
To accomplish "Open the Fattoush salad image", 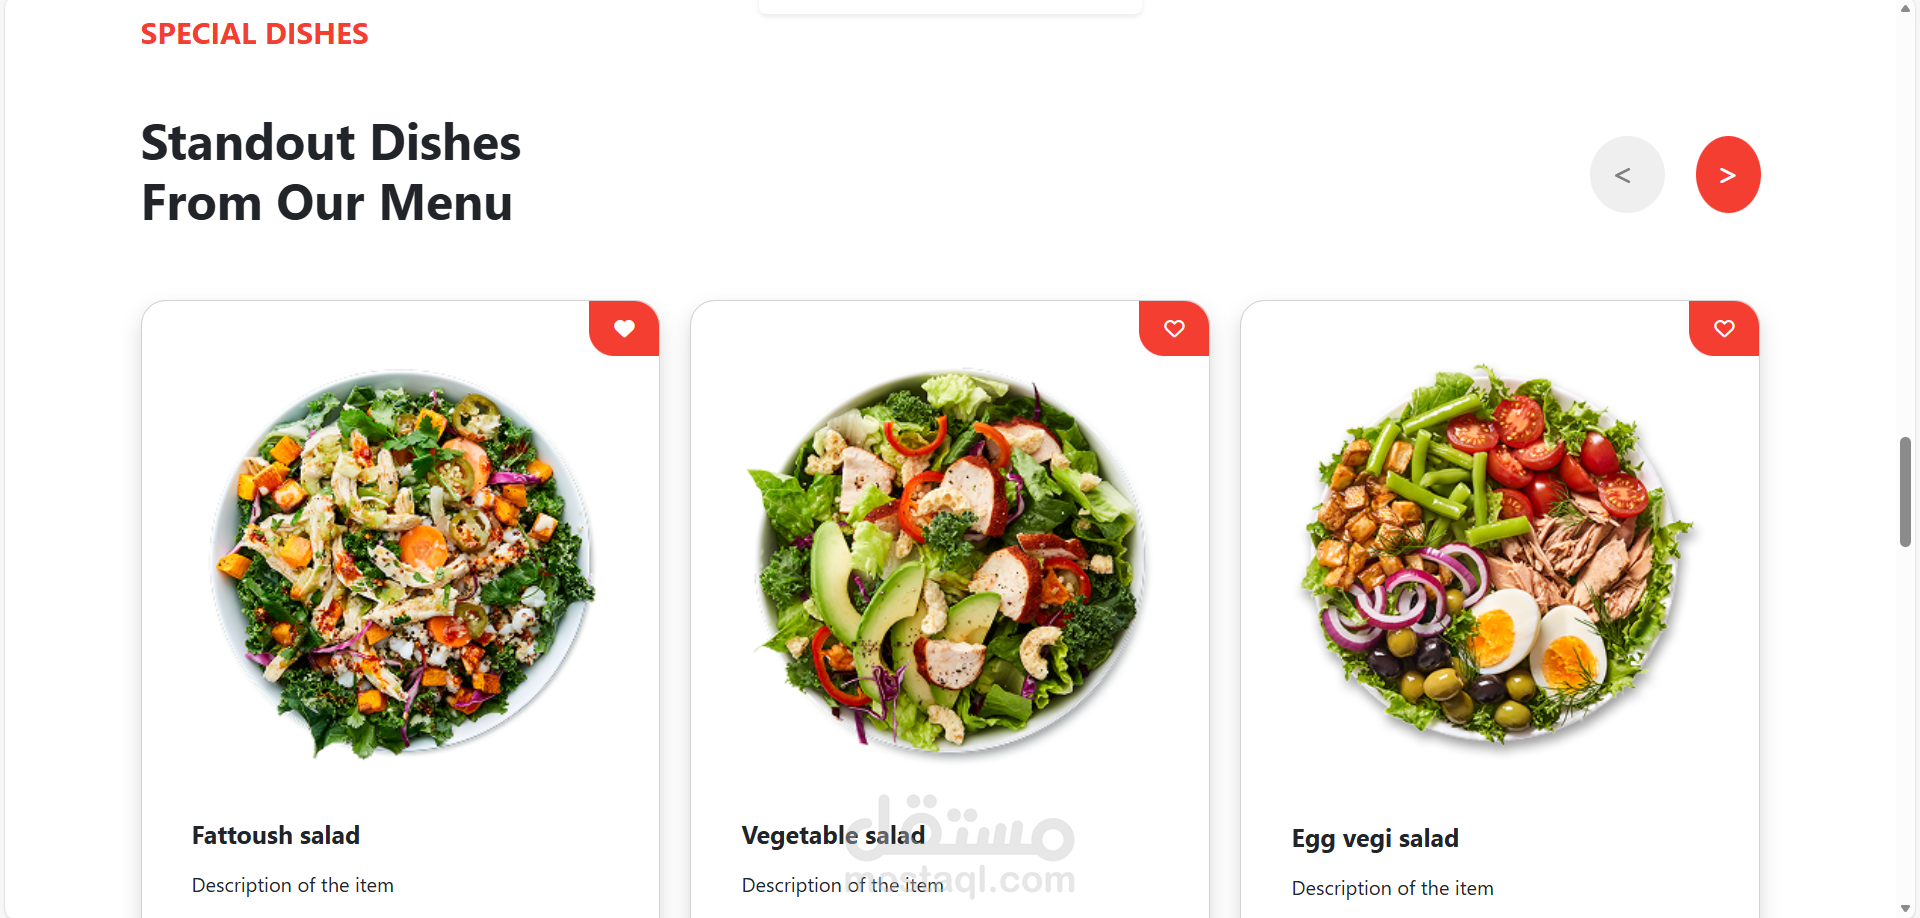I will click(x=401, y=562).
